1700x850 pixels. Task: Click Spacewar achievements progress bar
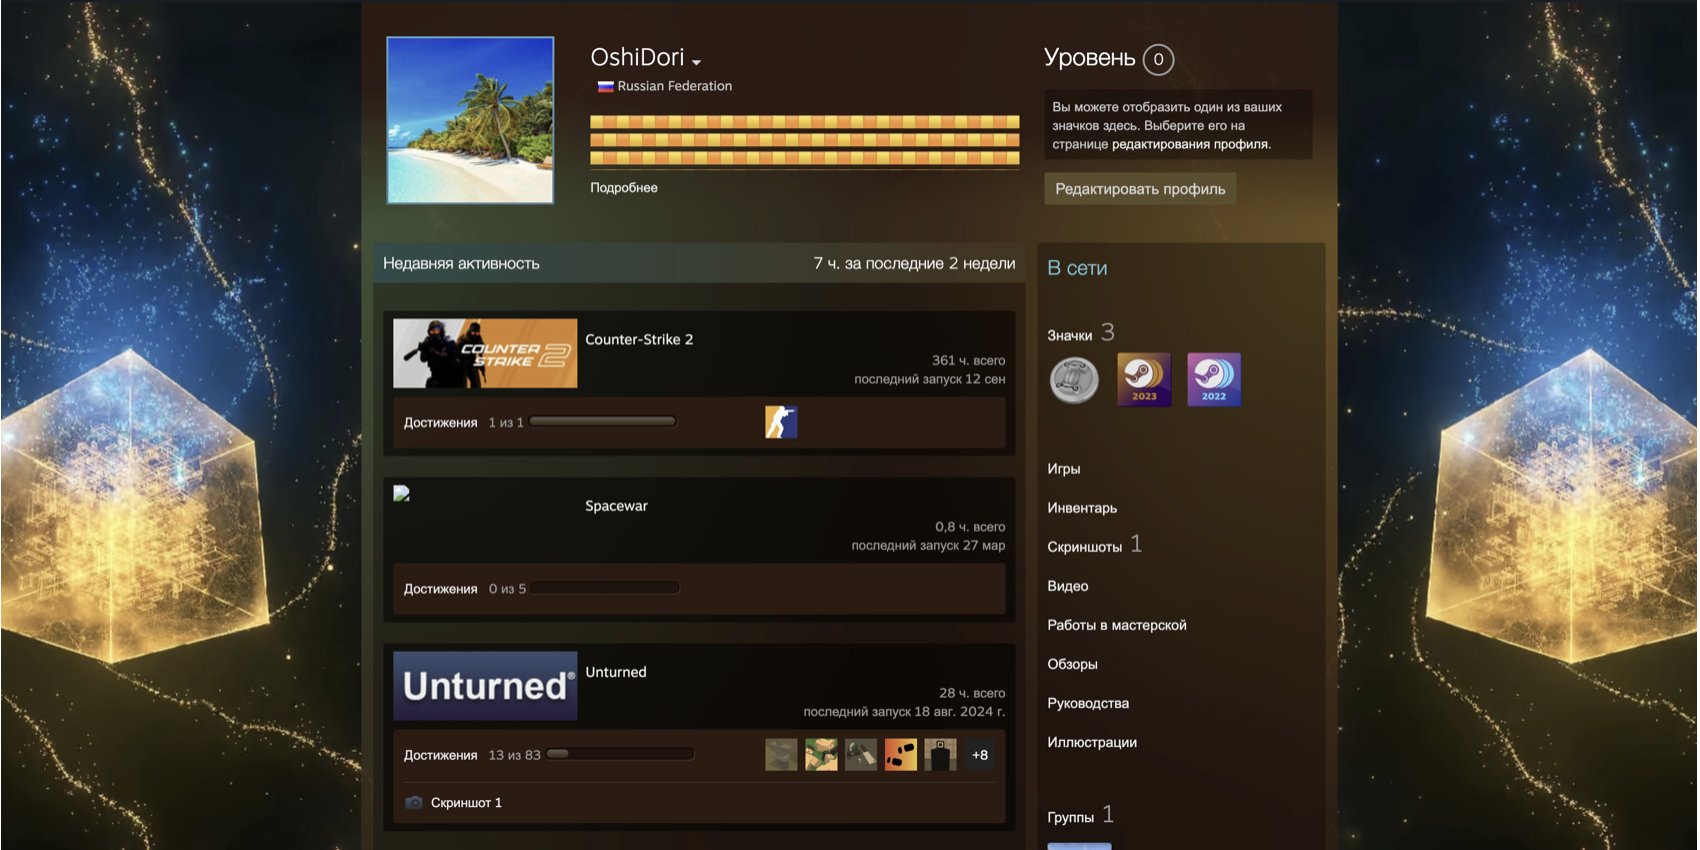(606, 588)
